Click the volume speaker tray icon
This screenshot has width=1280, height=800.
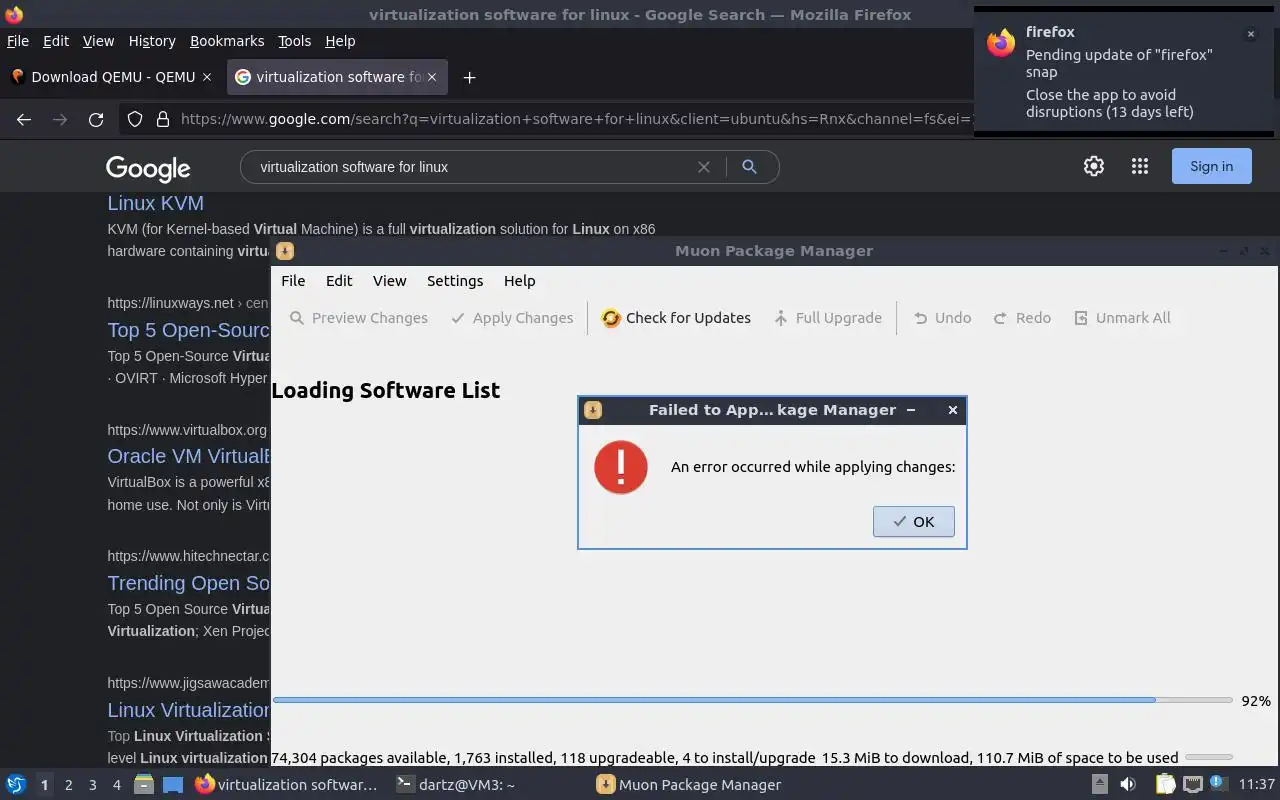pos(1127,785)
